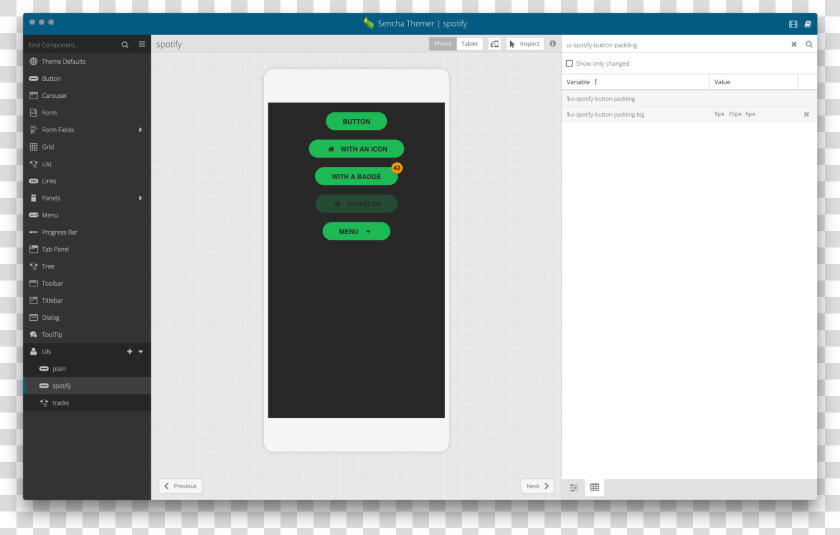Viewport: 840px width, 535px height.
Task: Switch to the table variables view icon
Action: click(595, 487)
